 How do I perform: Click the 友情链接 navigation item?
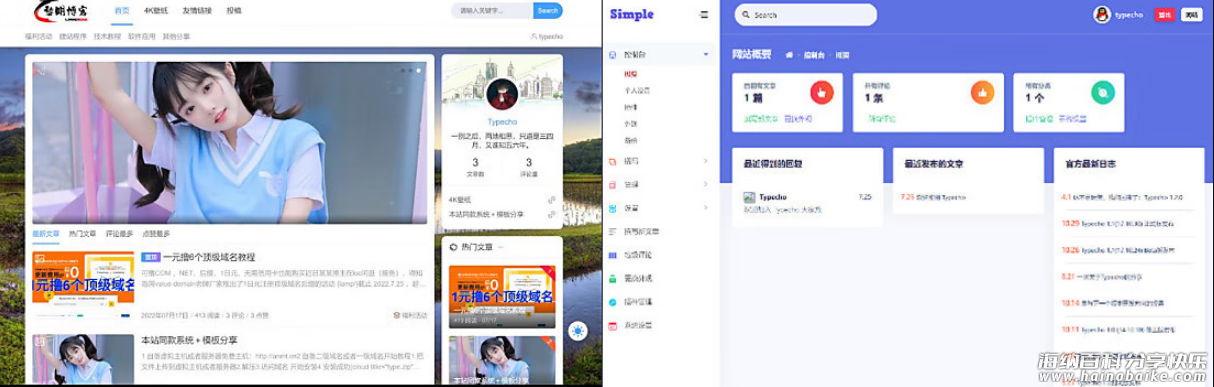(x=197, y=11)
